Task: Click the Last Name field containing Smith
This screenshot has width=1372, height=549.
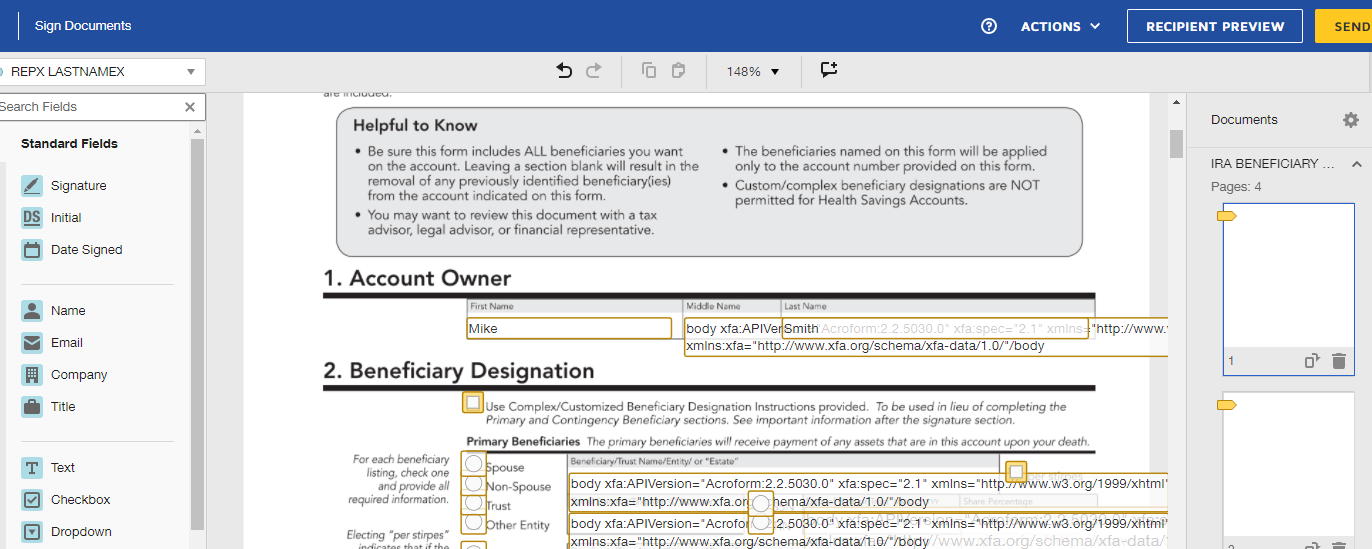Action: (935, 328)
